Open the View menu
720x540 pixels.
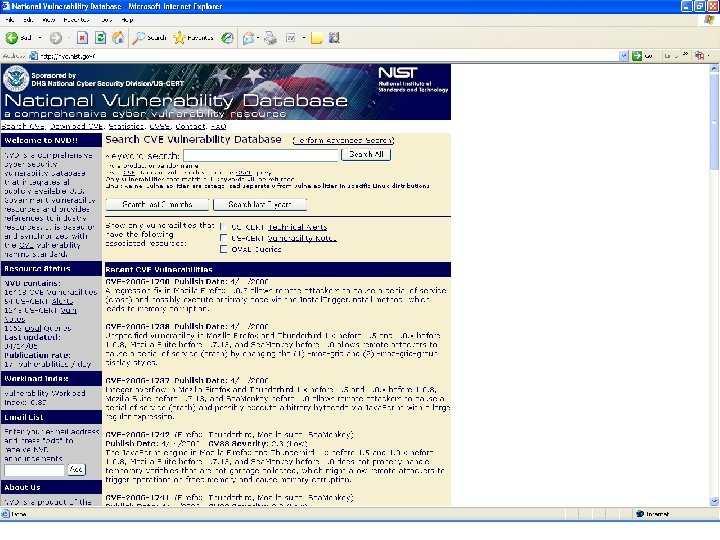pos(49,20)
